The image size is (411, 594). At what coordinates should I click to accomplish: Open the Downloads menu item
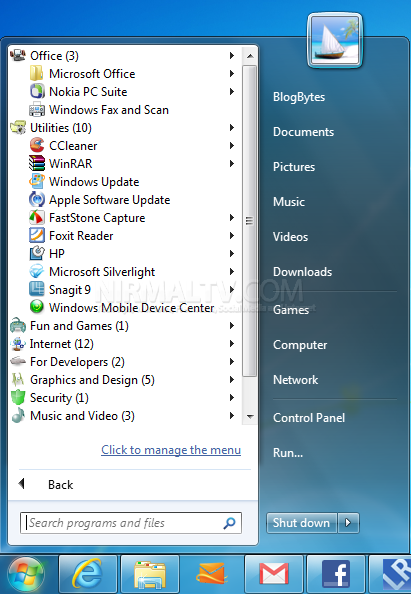pos(302,272)
